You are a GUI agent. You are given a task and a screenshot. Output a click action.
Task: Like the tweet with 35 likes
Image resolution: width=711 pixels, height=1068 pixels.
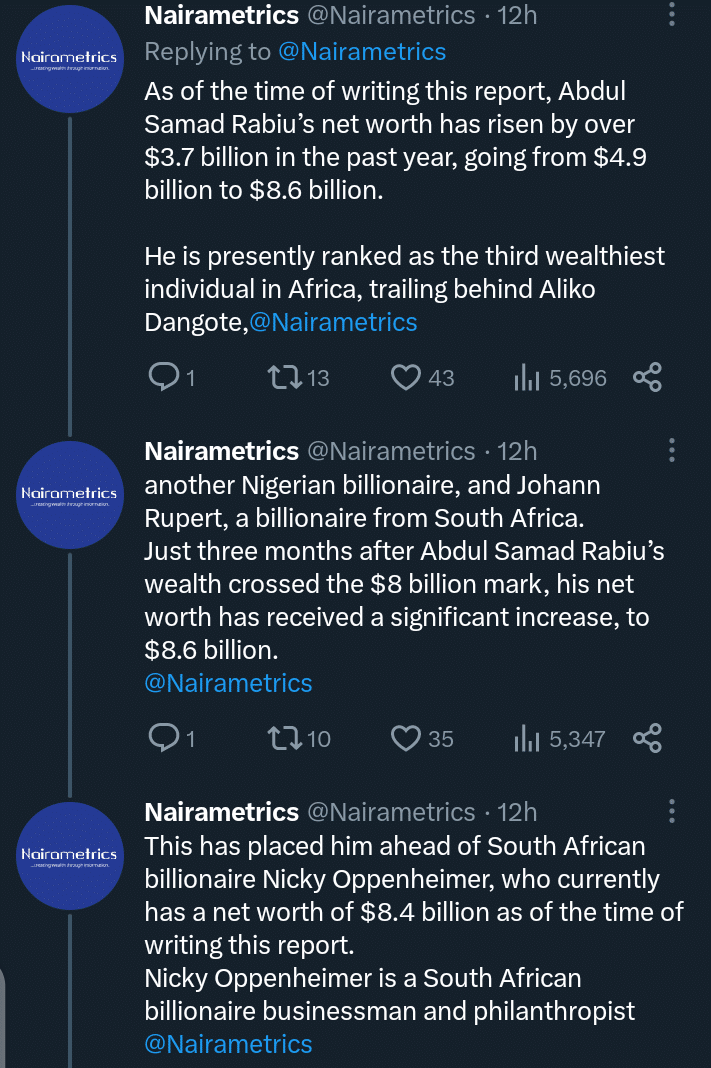[405, 738]
